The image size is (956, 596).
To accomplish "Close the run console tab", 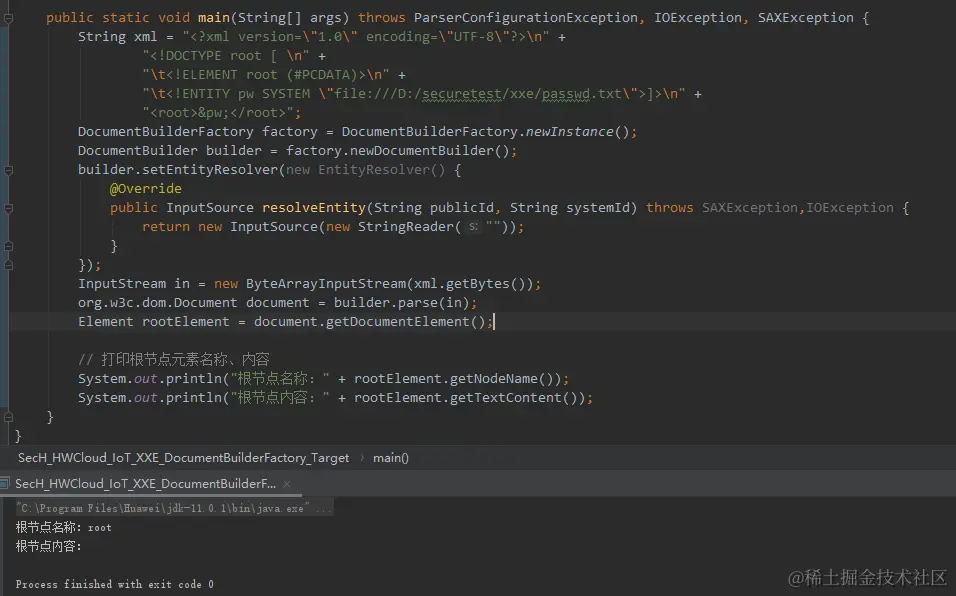I will (x=287, y=484).
